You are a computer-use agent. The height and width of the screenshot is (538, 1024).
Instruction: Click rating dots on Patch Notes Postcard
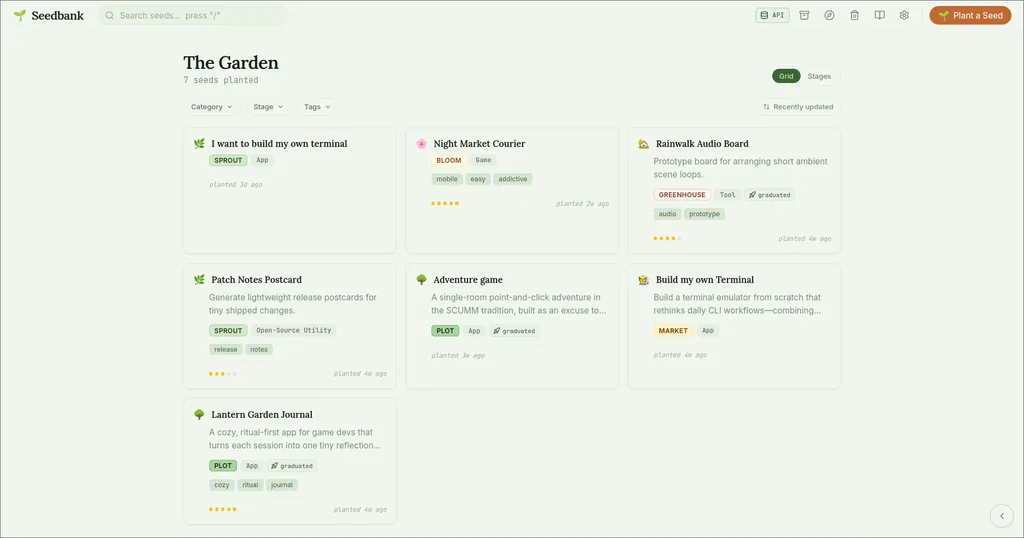223,374
